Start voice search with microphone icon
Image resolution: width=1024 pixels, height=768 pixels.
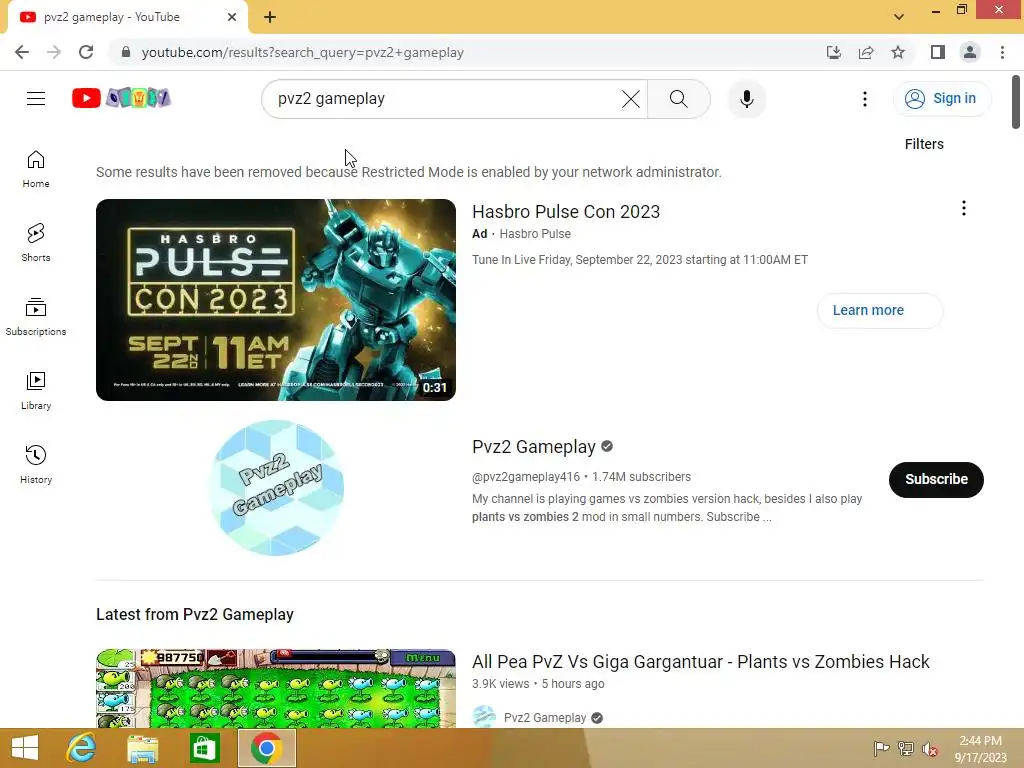746,99
